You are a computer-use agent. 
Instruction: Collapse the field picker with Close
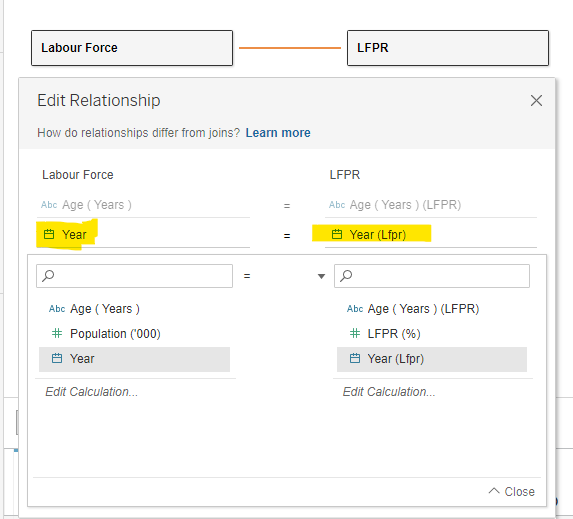point(511,492)
